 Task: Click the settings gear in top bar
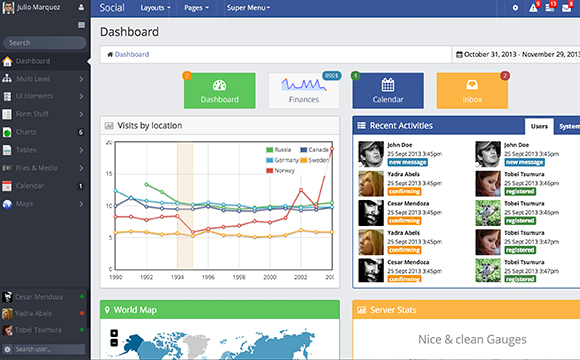[515, 8]
